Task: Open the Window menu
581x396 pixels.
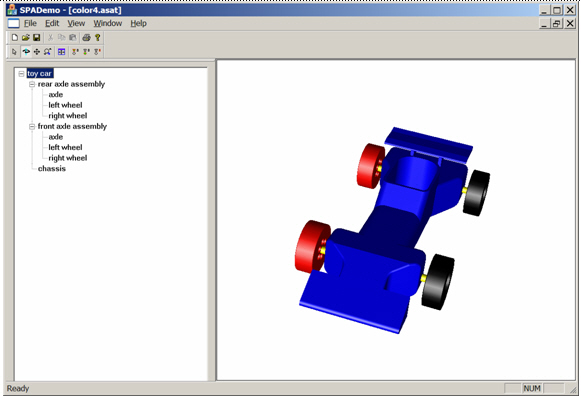Action: (x=107, y=23)
